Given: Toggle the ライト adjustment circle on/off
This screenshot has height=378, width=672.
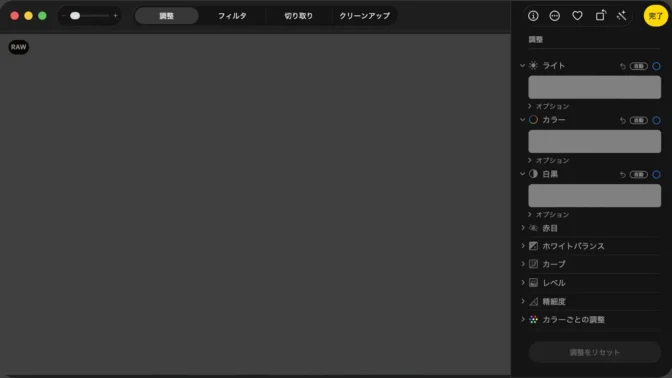Looking at the screenshot, I should coord(656,66).
